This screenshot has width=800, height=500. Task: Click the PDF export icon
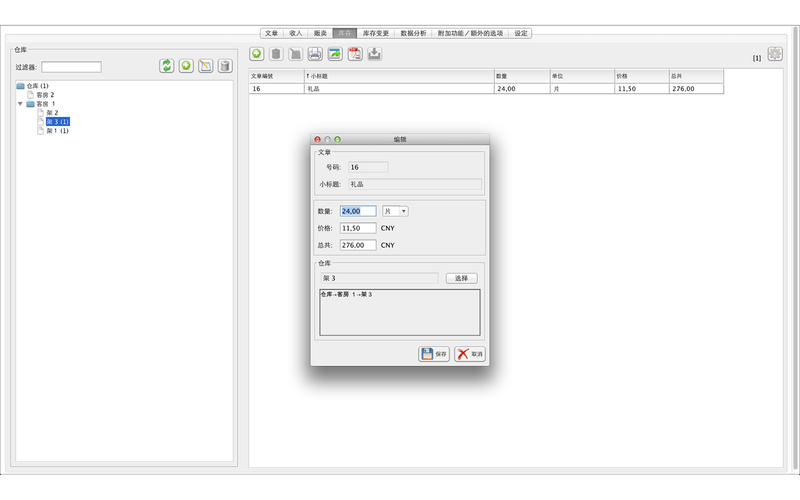354,54
